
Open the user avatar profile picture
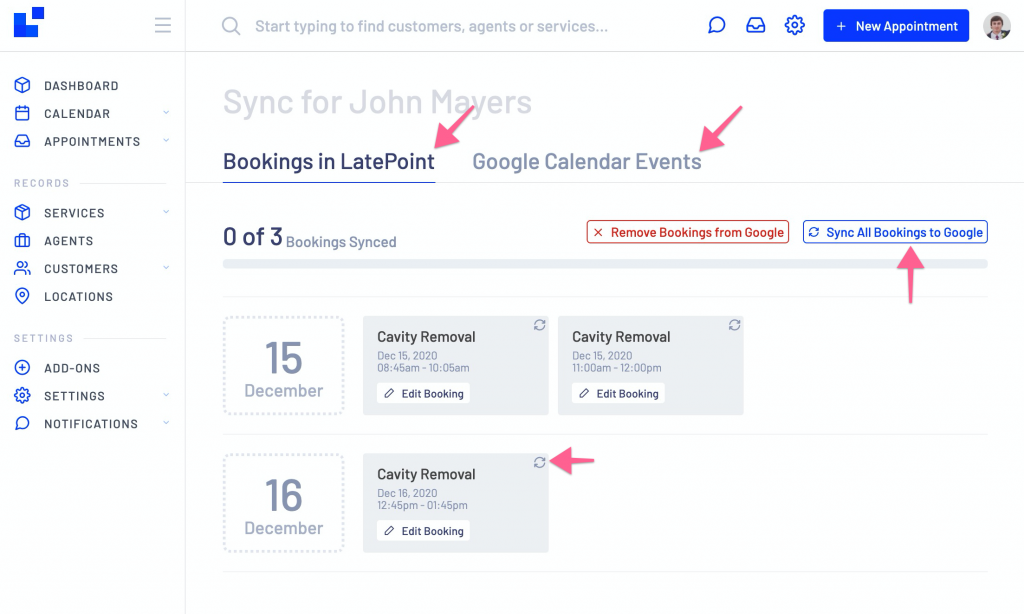pos(997,26)
